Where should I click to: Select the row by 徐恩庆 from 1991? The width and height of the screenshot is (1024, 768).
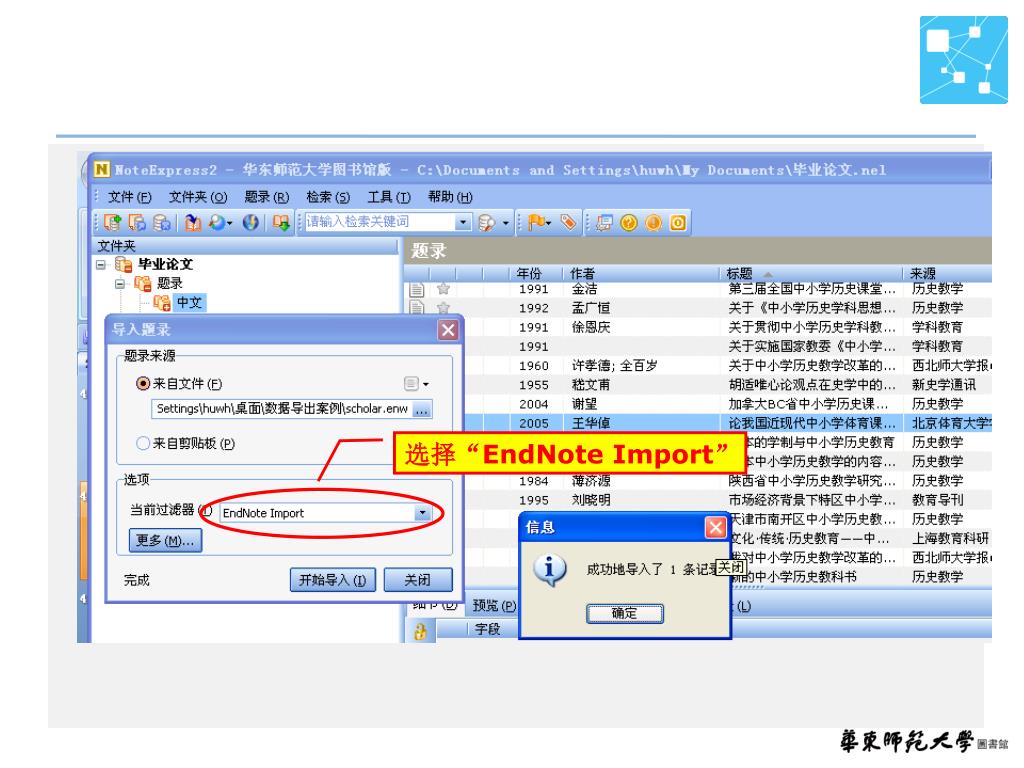click(x=728, y=327)
